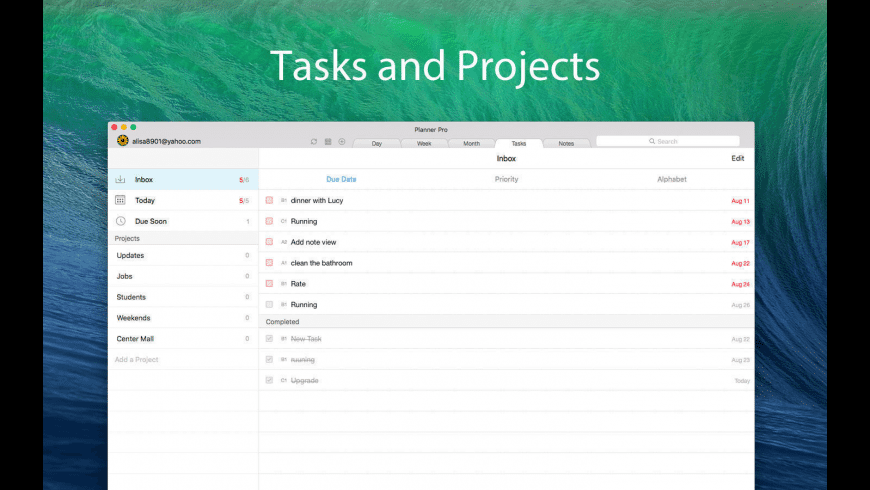Uncheck completed Upgrade task

(269, 380)
